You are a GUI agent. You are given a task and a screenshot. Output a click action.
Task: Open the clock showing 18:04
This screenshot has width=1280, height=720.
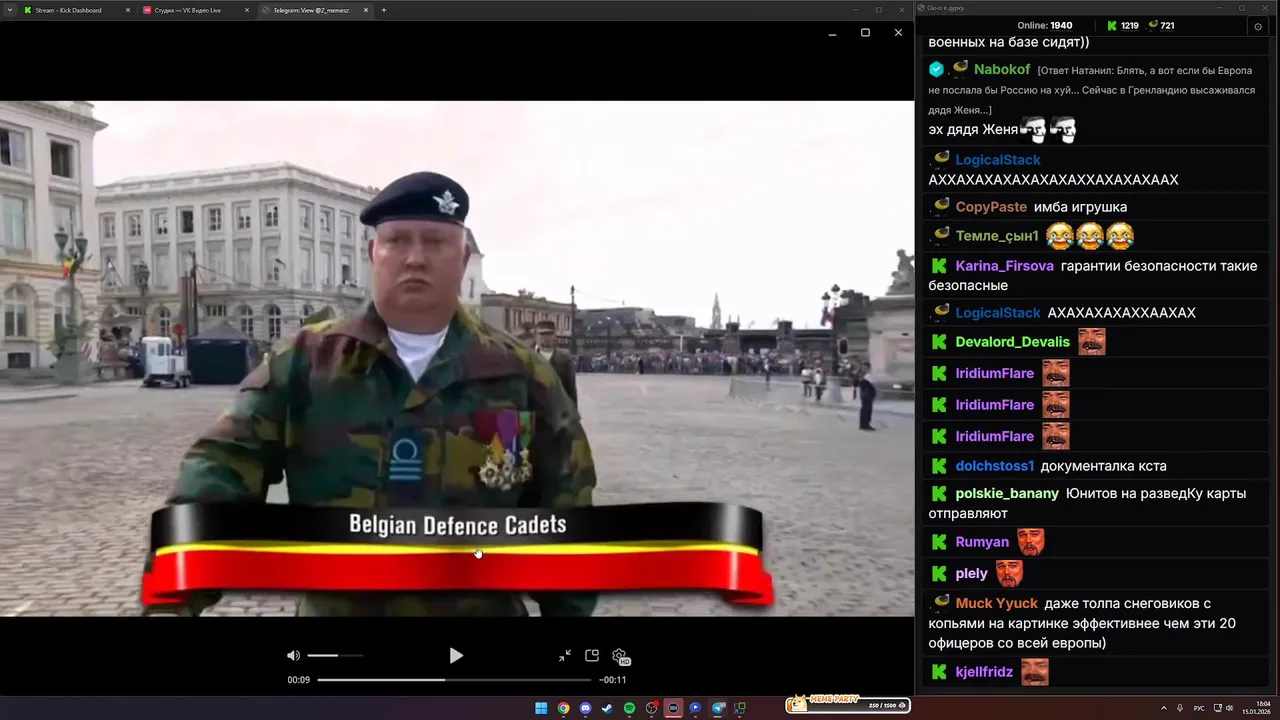pos(1256,708)
